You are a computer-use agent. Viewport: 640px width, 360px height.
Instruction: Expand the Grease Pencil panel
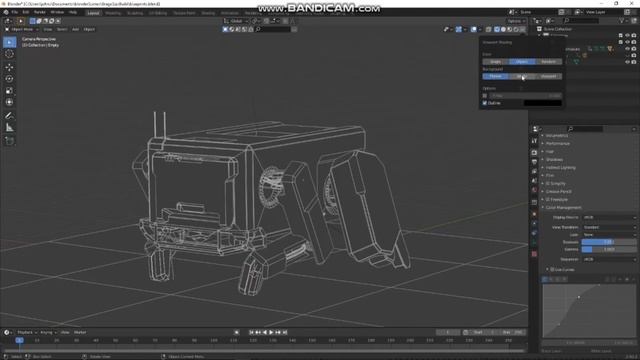point(558,191)
